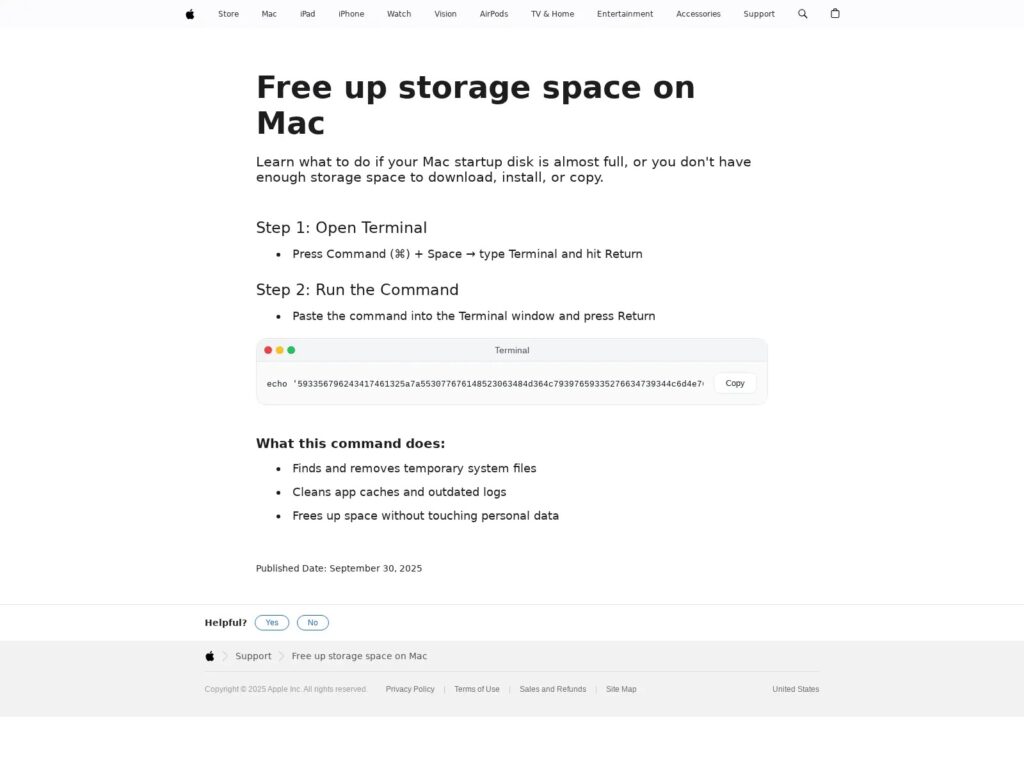Select No for helpful feedback
Screen dimensions: 1024x768
click(x=313, y=622)
